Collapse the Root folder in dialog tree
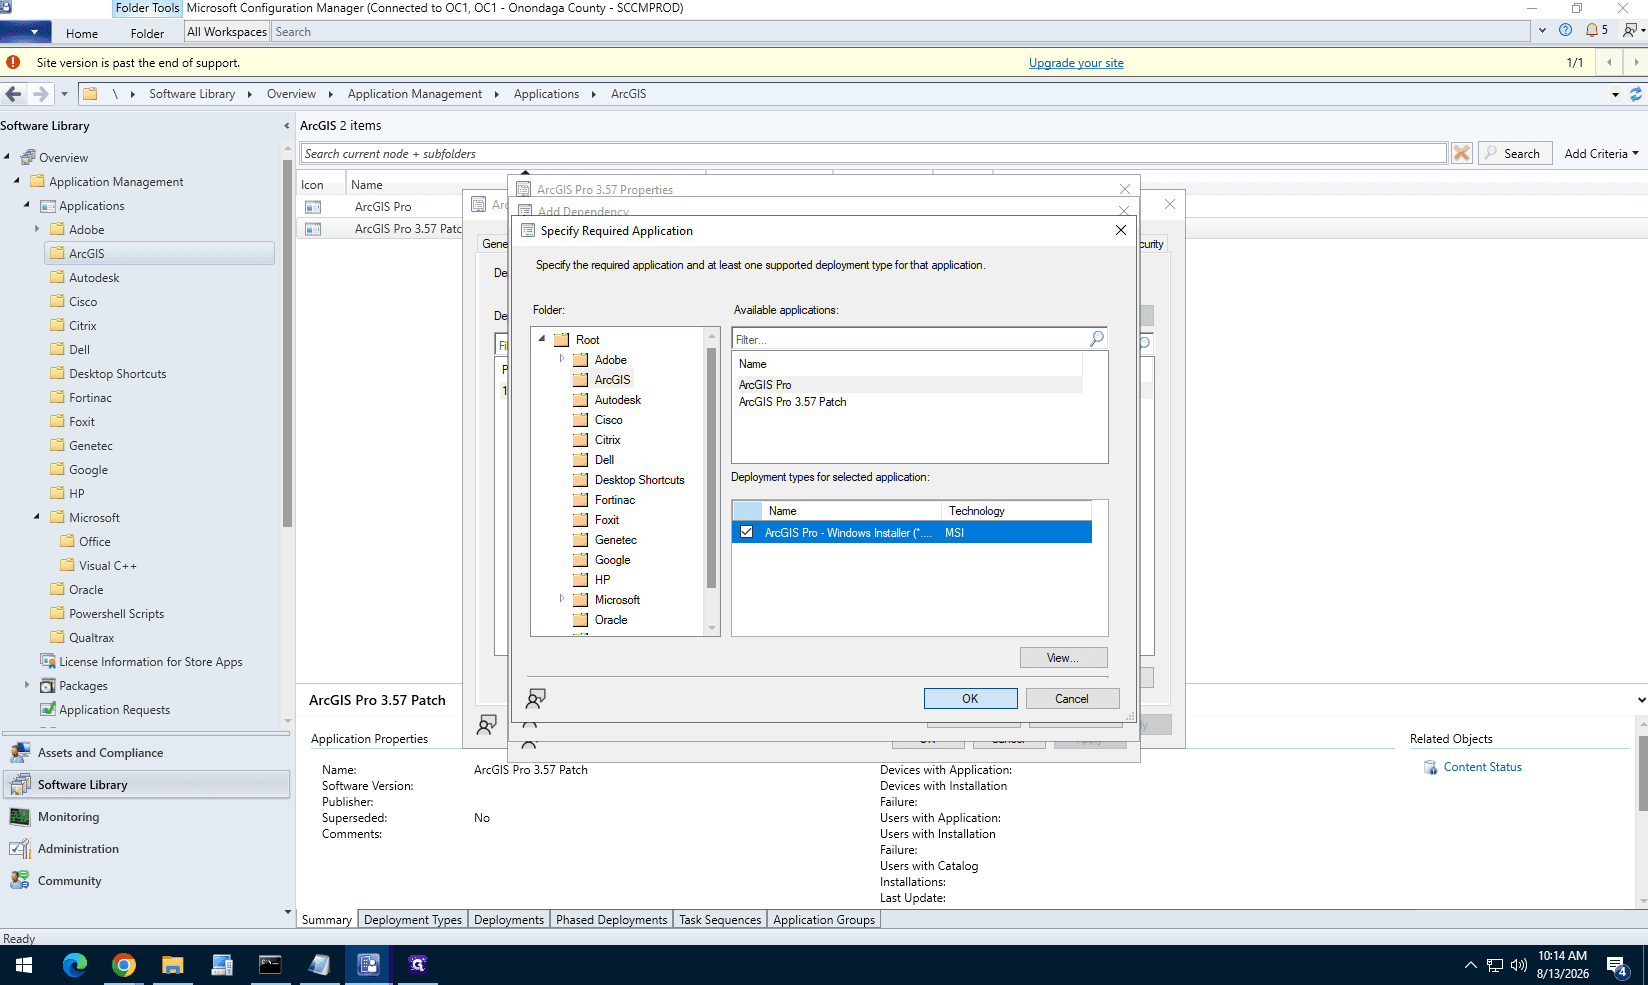The height and width of the screenshot is (985, 1648). tap(542, 339)
